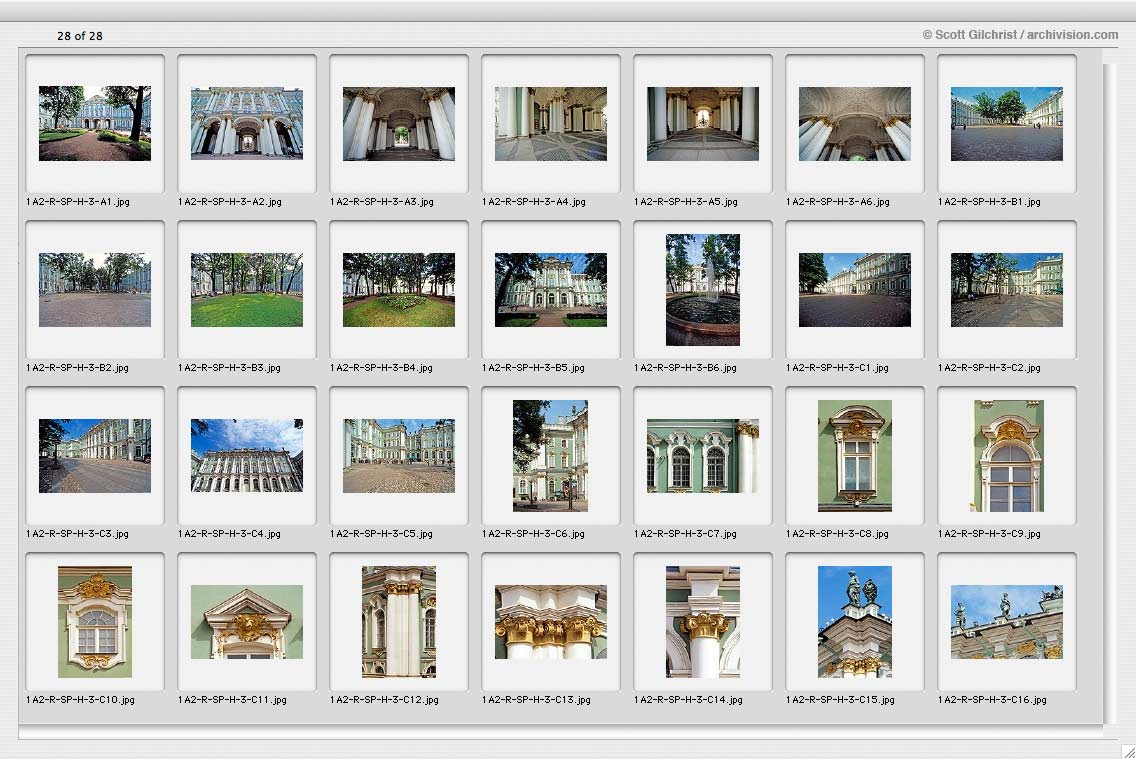Select thumbnail 1A2-R-SP-H-3-C2.jpg
This screenshot has width=1136, height=759.
[1007, 290]
